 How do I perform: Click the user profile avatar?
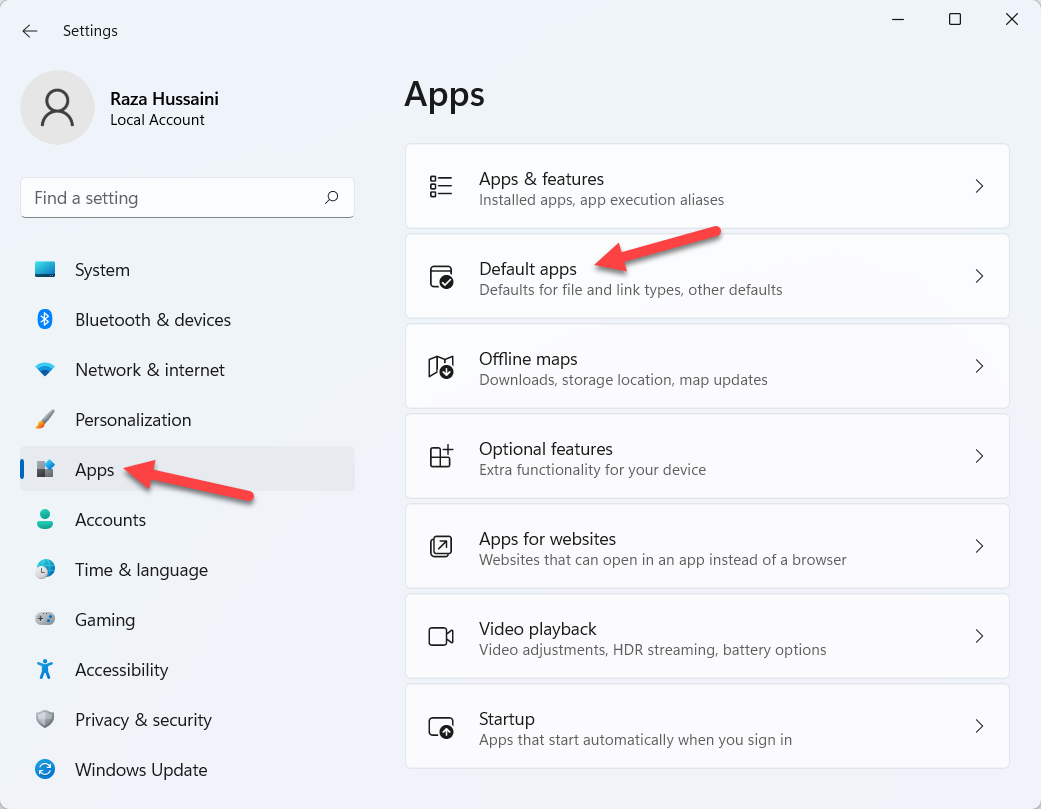(58, 107)
